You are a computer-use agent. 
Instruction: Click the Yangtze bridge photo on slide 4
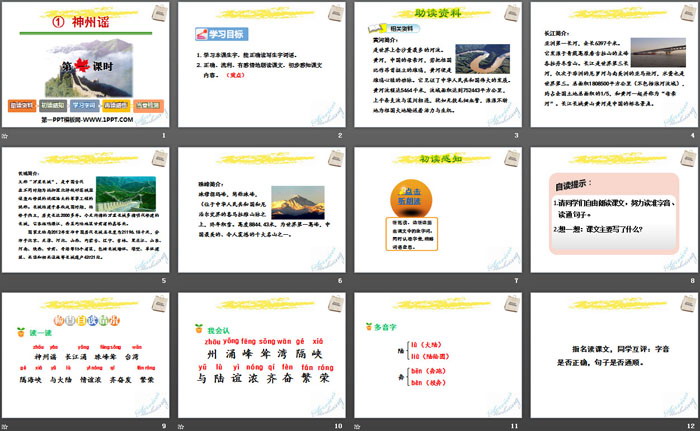(658, 52)
